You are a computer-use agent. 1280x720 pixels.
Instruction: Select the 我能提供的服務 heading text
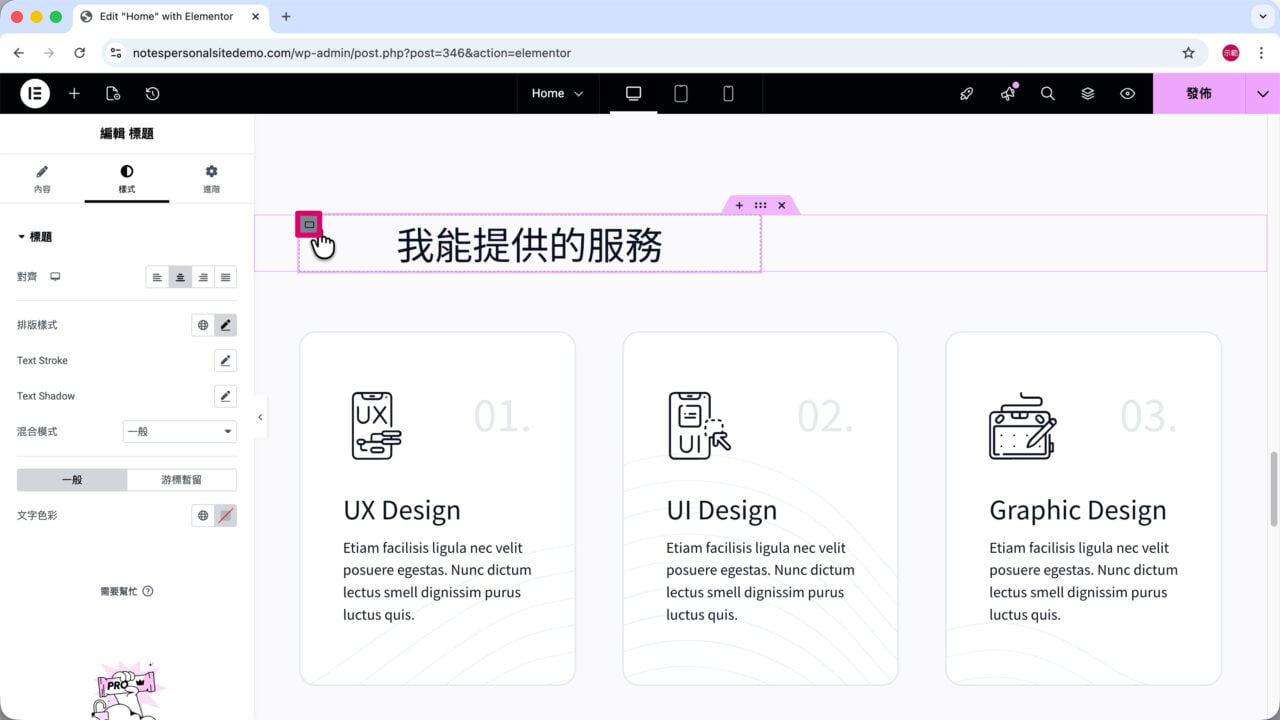tap(530, 245)
